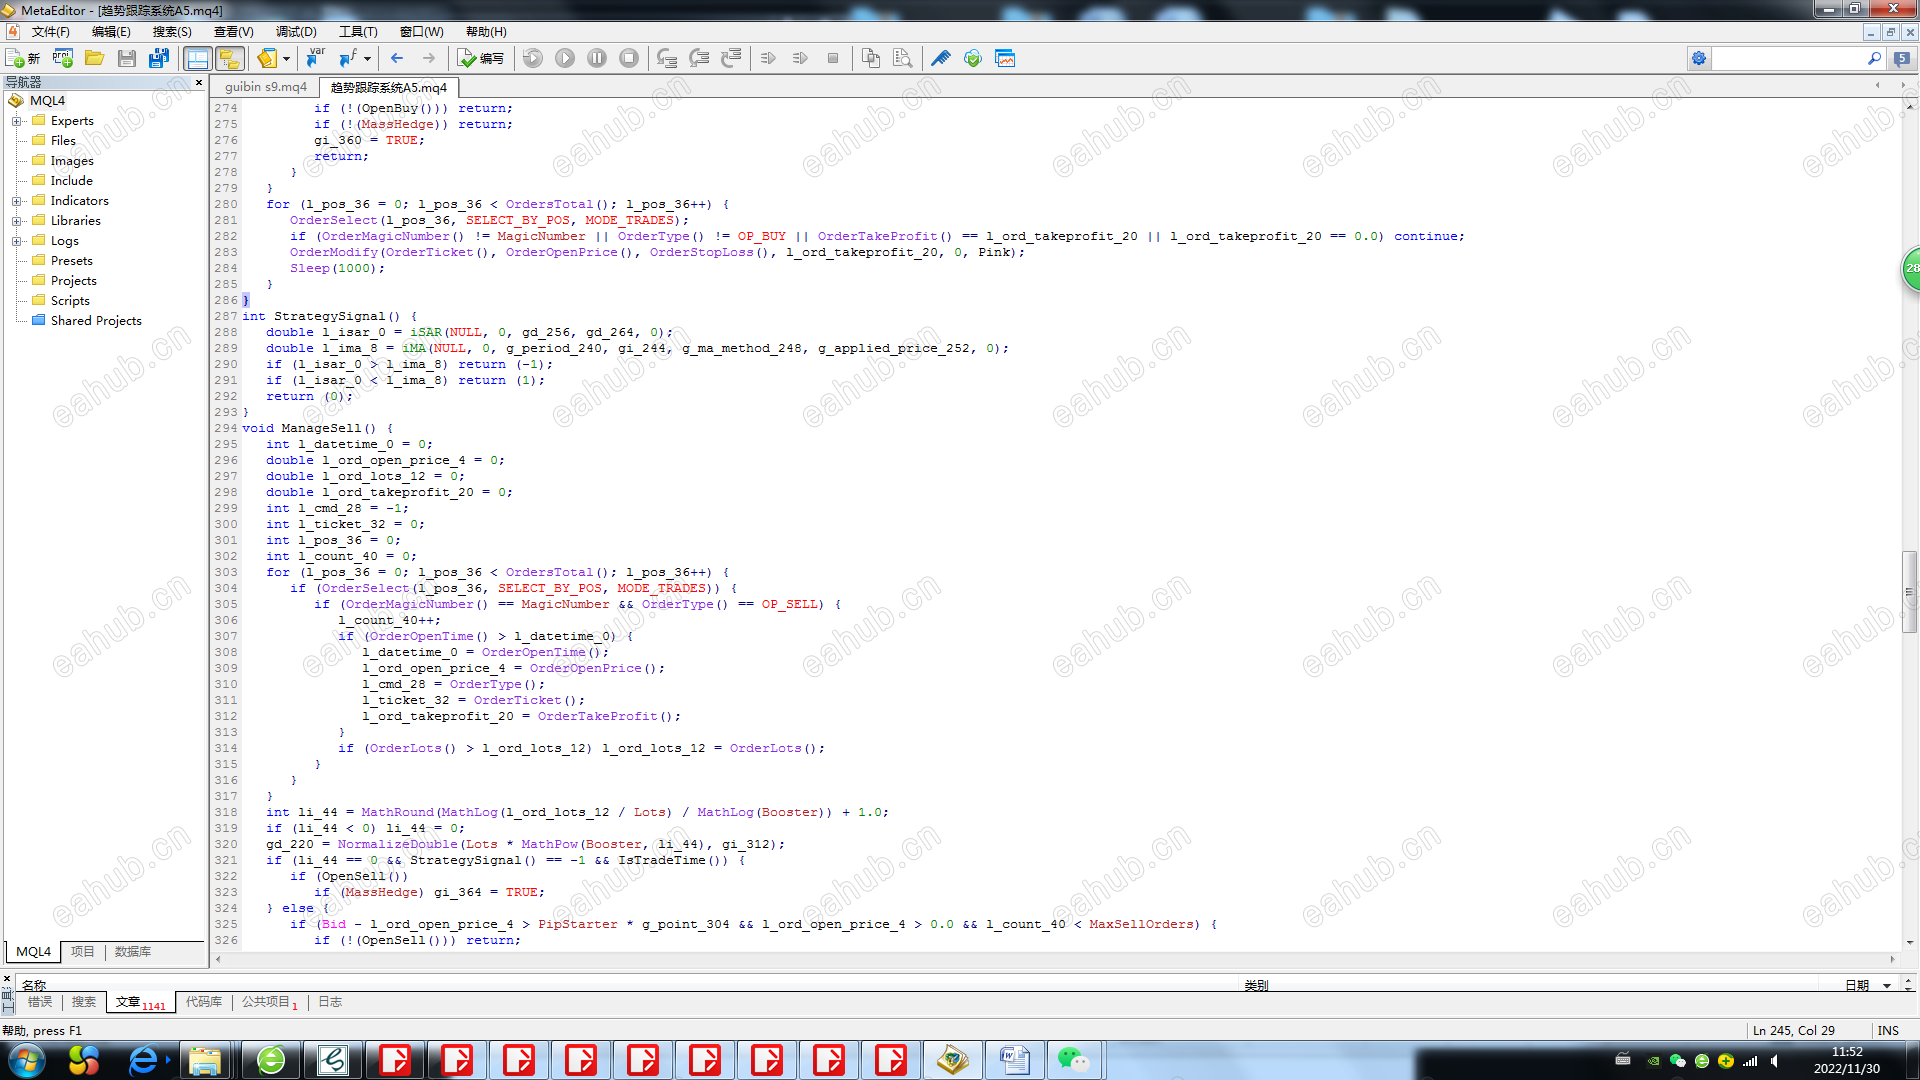Click the vertical scrollbar thumb
1920x1080 pixels.
pos(1909,590)
